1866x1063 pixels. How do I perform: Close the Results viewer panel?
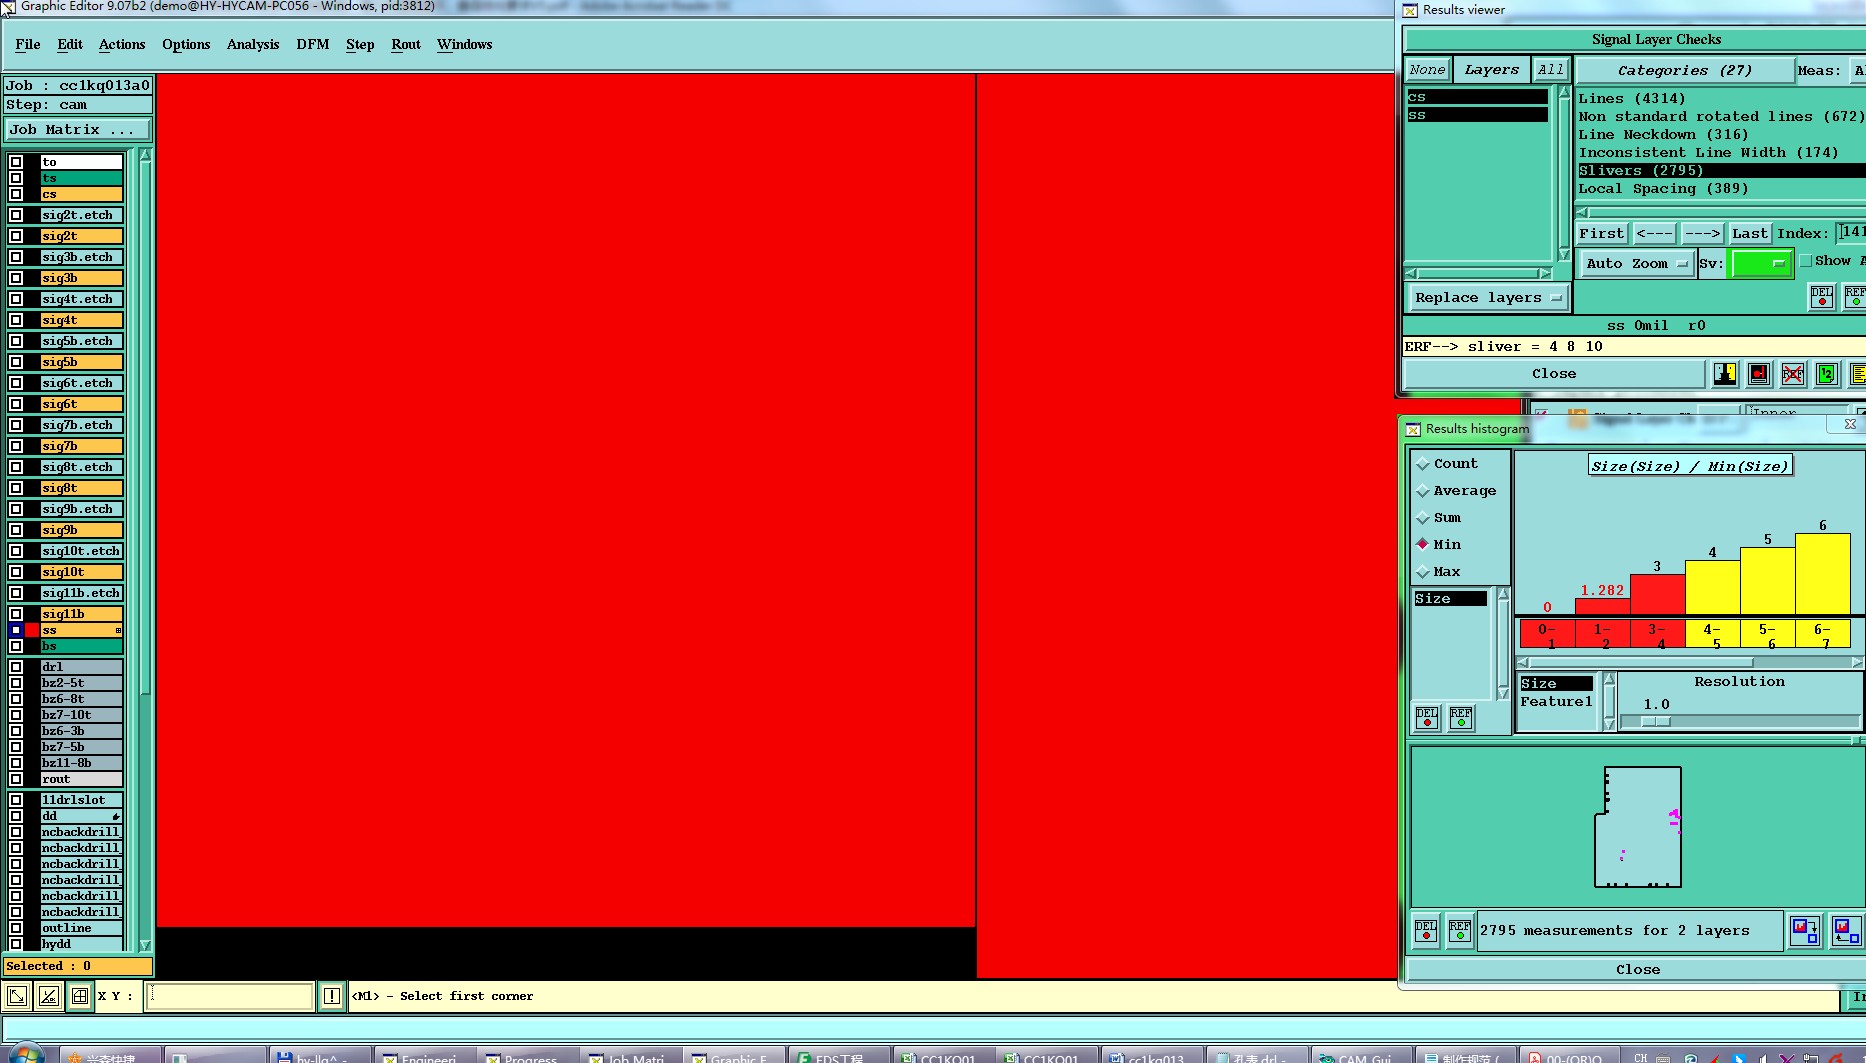click(x=1554, y=374)
